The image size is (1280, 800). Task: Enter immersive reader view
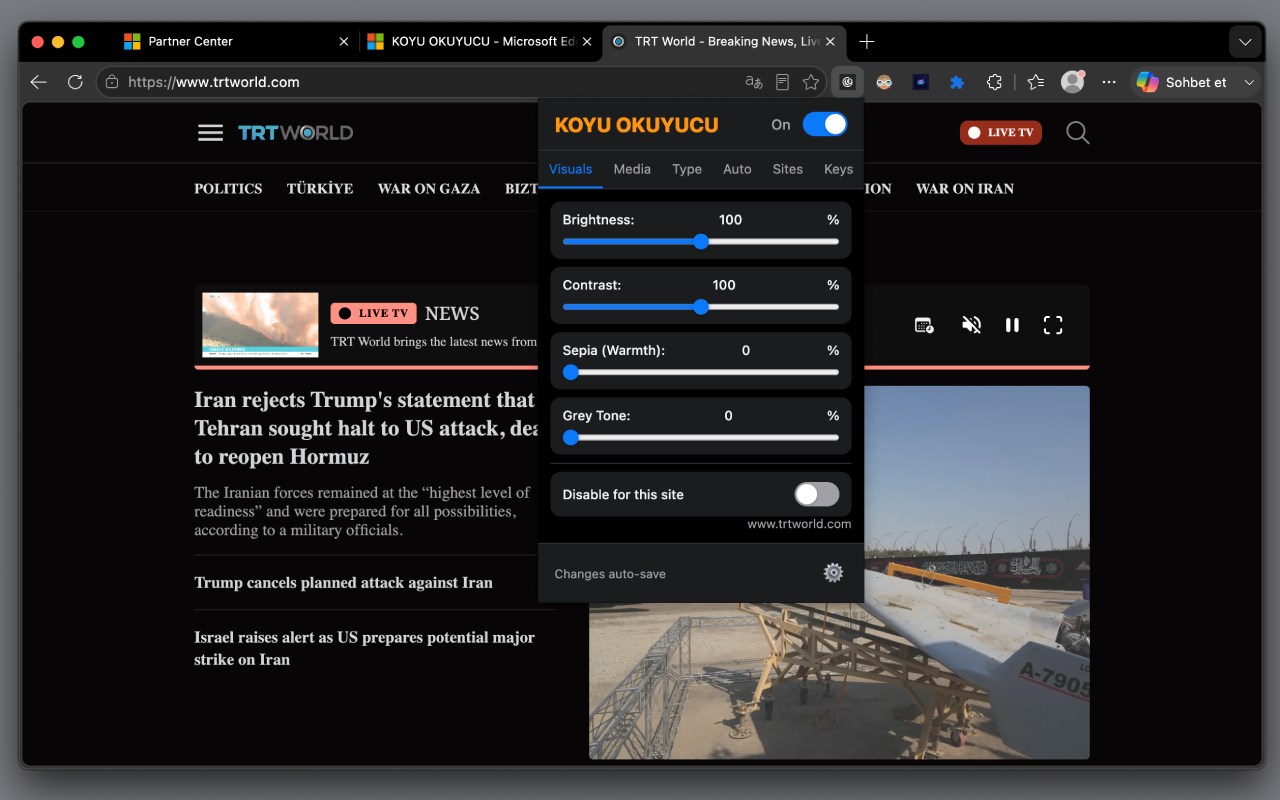point(783,82)
